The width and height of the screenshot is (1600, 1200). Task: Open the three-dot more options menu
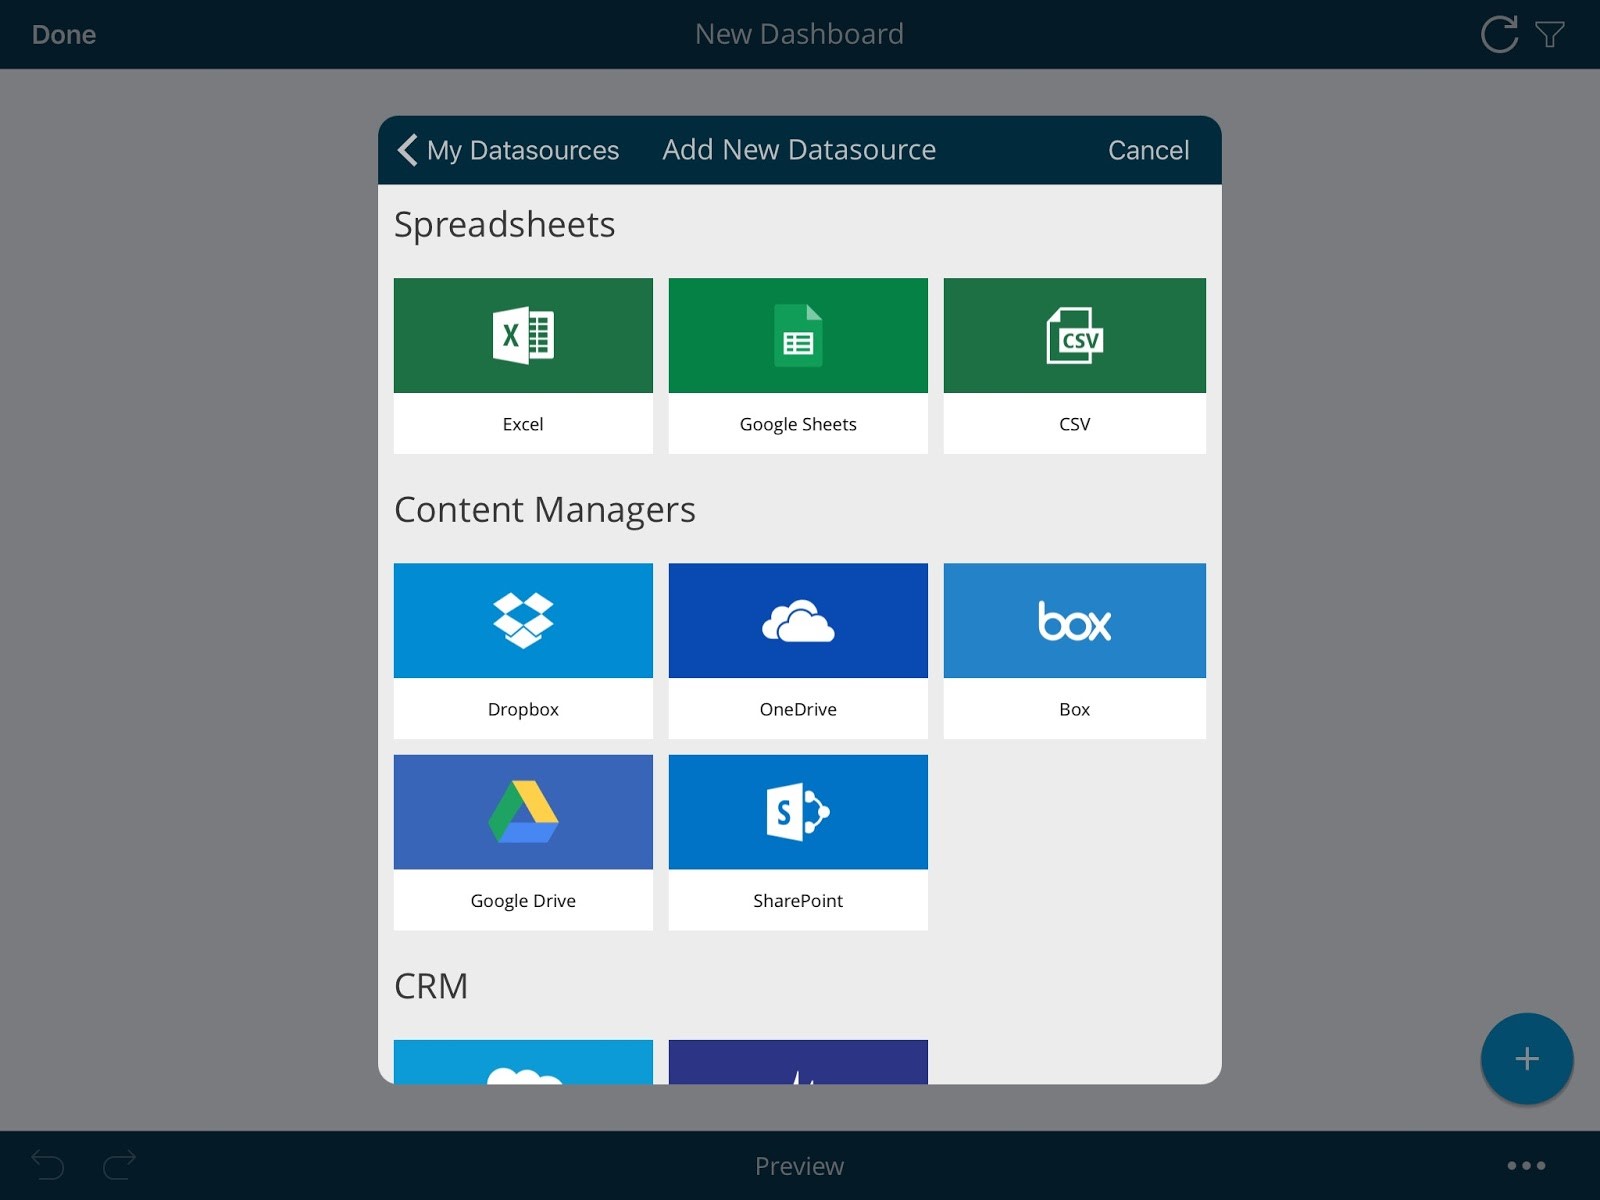[1526, 1166]
